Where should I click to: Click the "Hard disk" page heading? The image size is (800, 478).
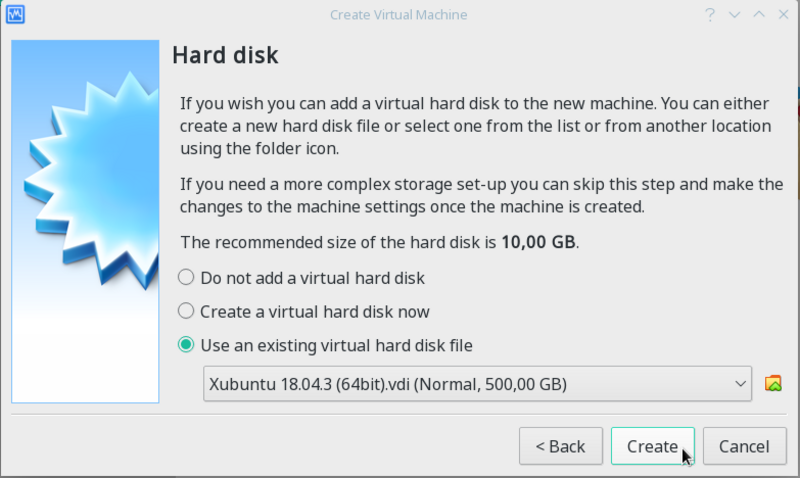pyautogui.click(x=225, y=56)
